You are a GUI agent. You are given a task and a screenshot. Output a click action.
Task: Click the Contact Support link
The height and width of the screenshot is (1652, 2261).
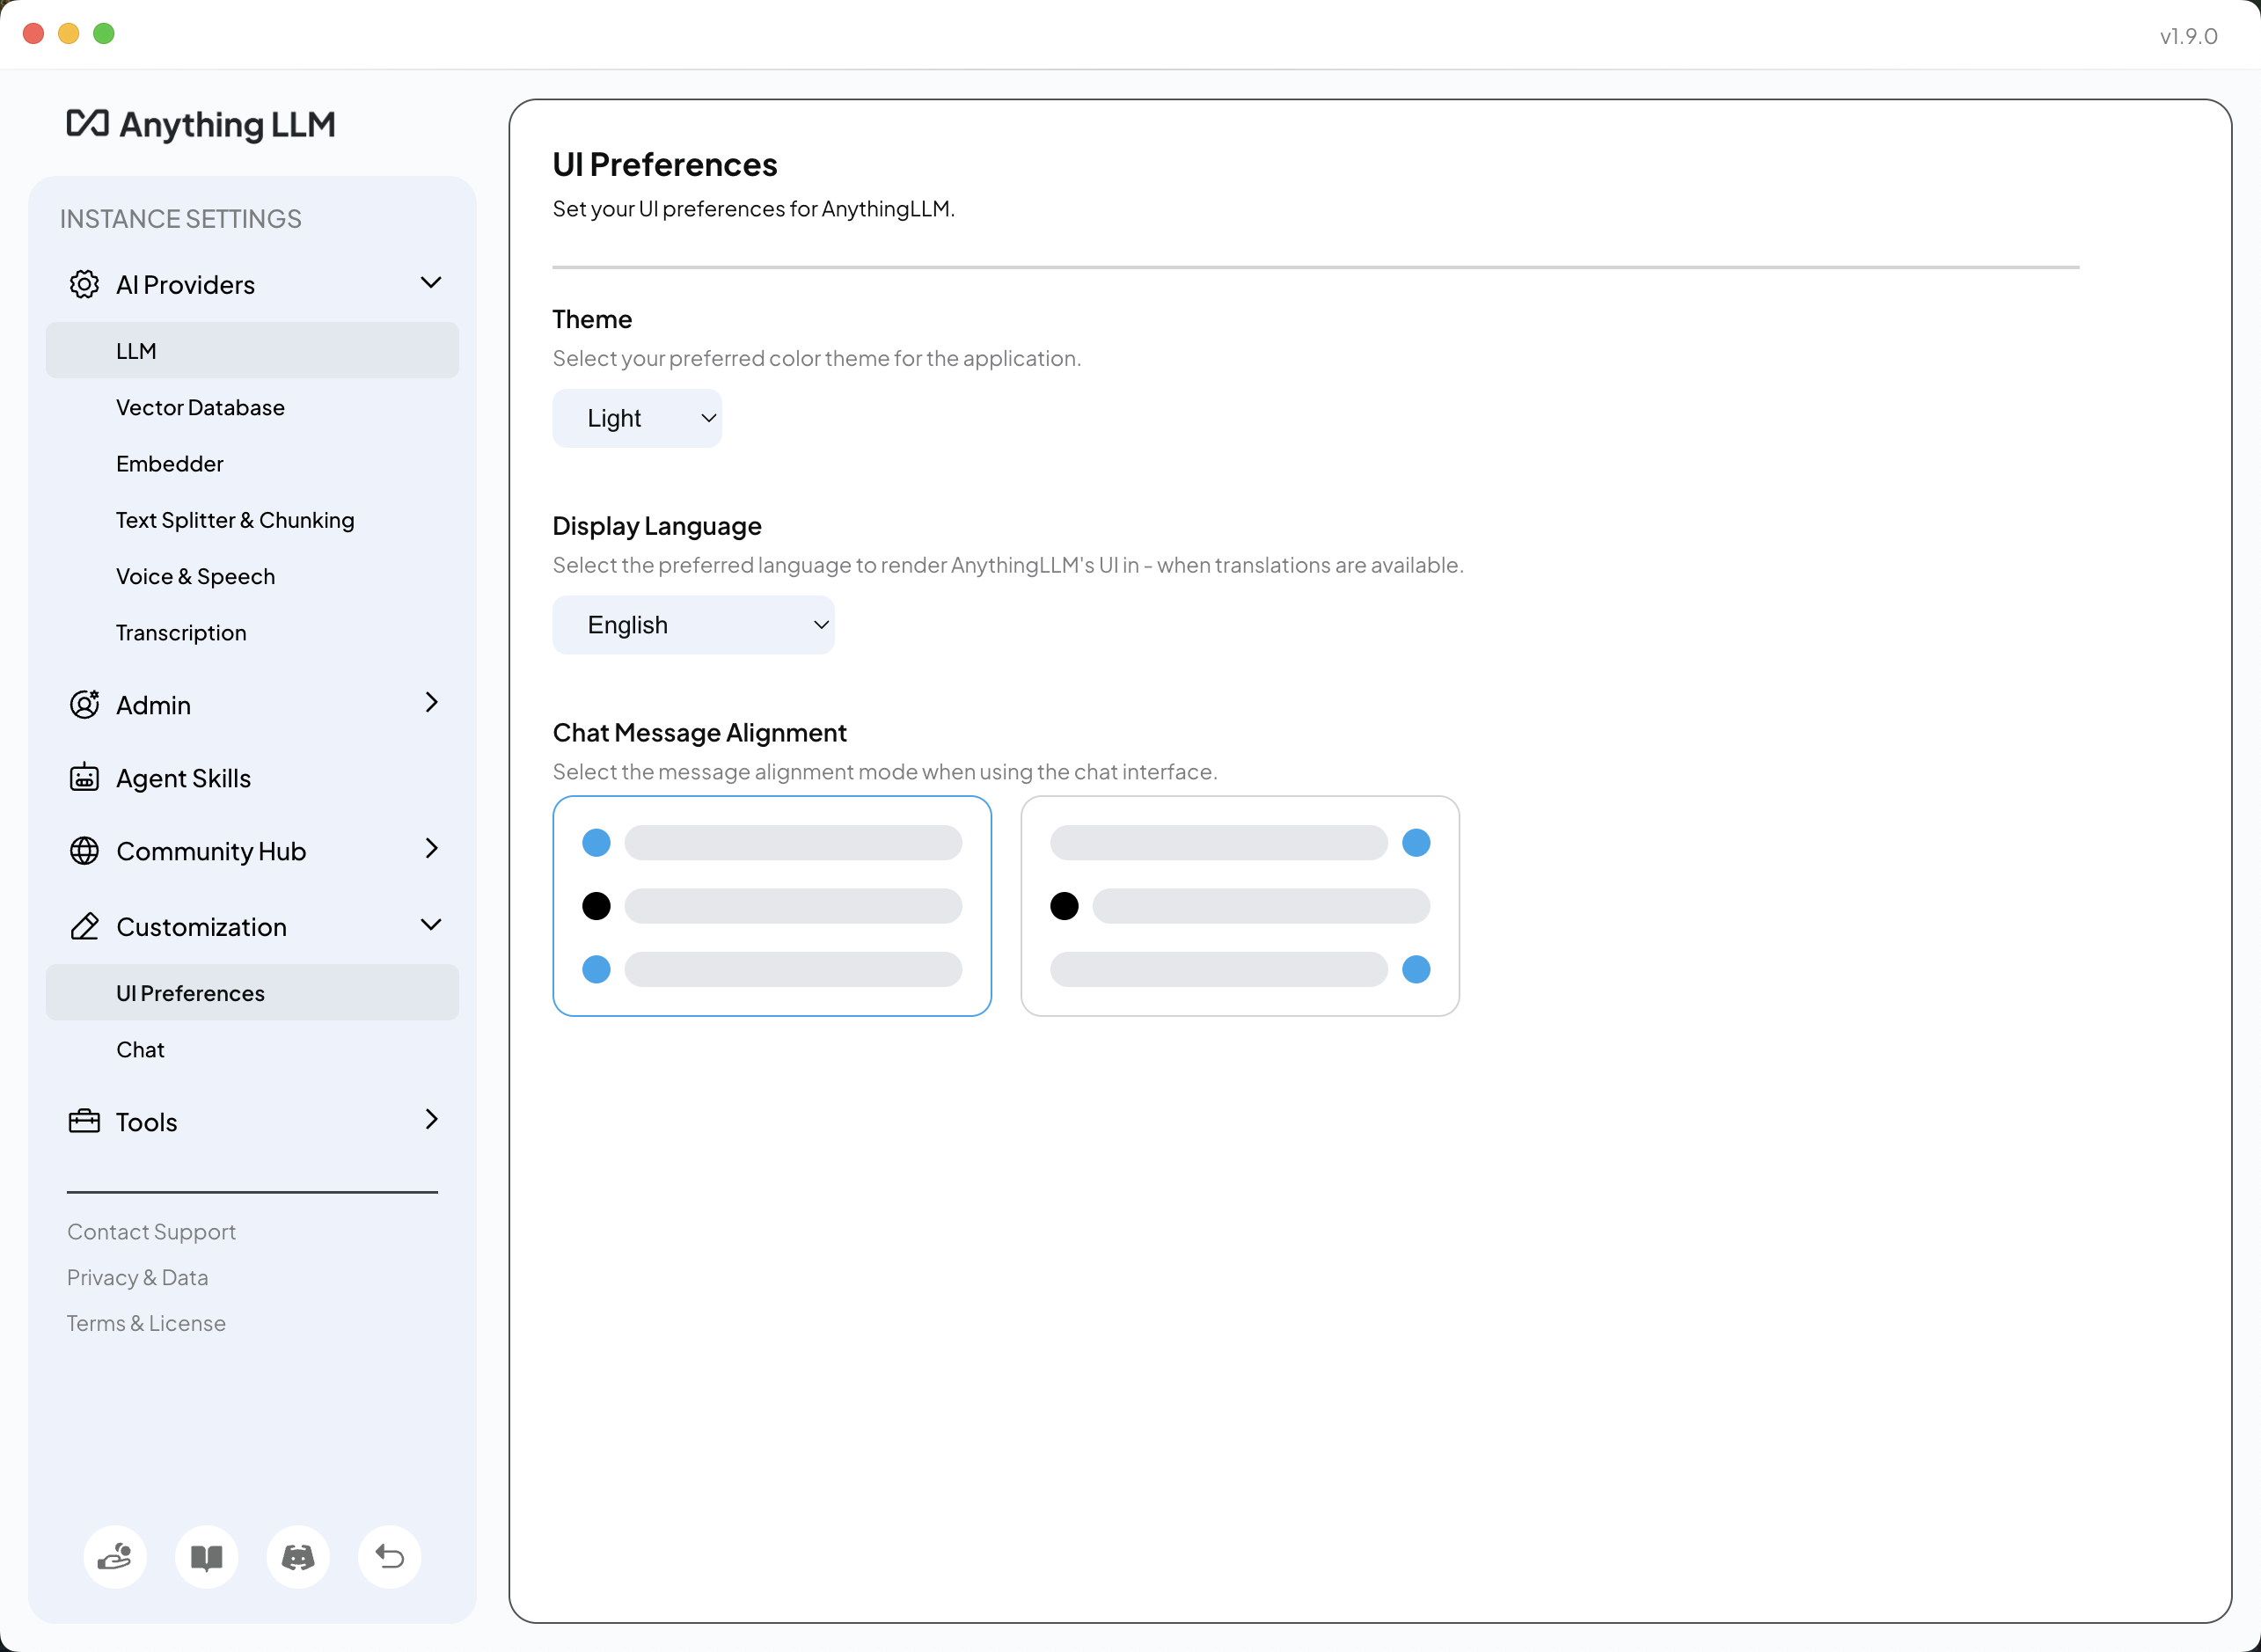pos(151,1232)
